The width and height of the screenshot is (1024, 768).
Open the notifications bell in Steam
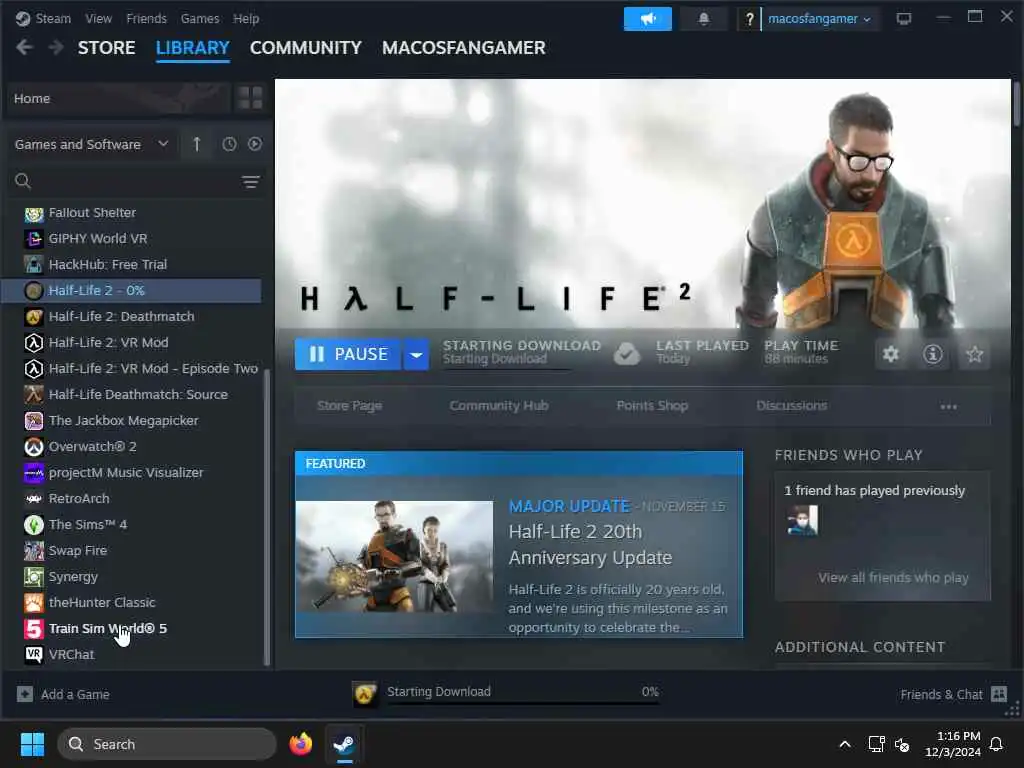[x=703, y=19]
